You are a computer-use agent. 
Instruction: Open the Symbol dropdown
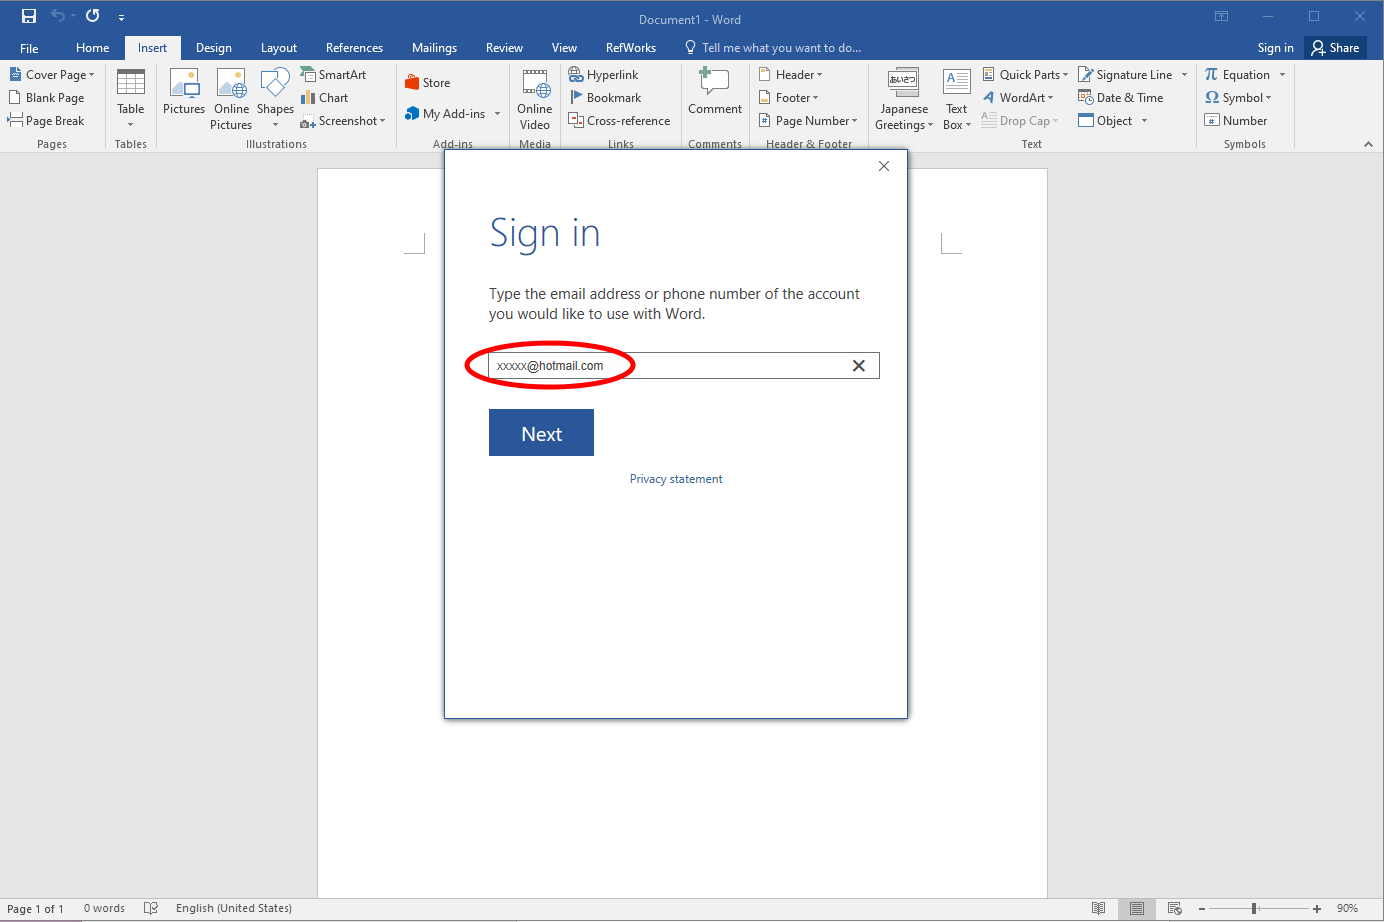click(x=1238, y=98)
